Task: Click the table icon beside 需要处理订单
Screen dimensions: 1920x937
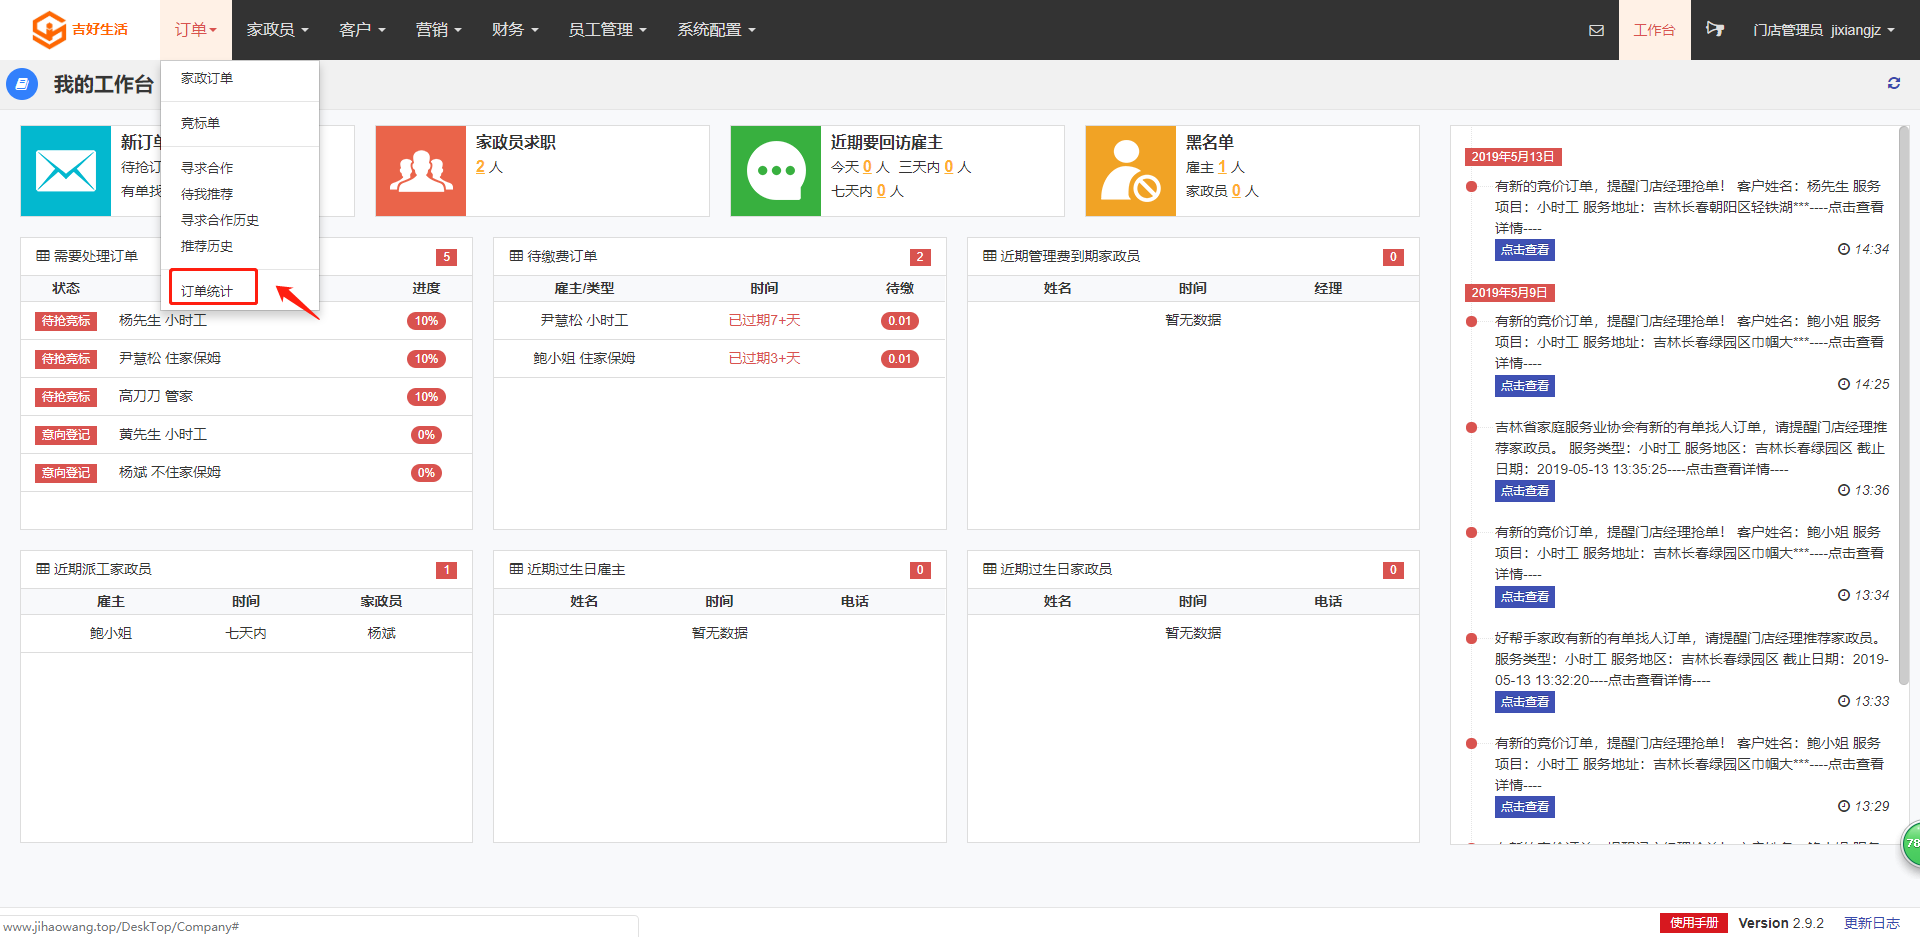Action: tap(43, 256)
